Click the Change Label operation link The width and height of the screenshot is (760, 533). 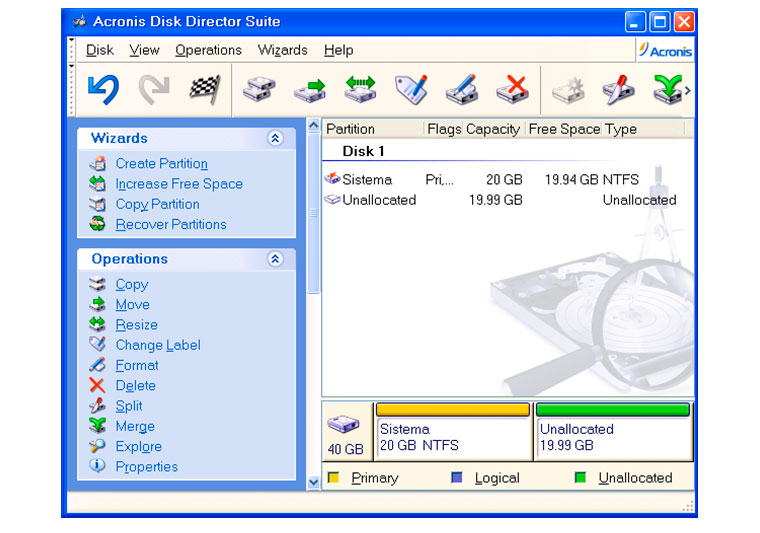(158, 345)
